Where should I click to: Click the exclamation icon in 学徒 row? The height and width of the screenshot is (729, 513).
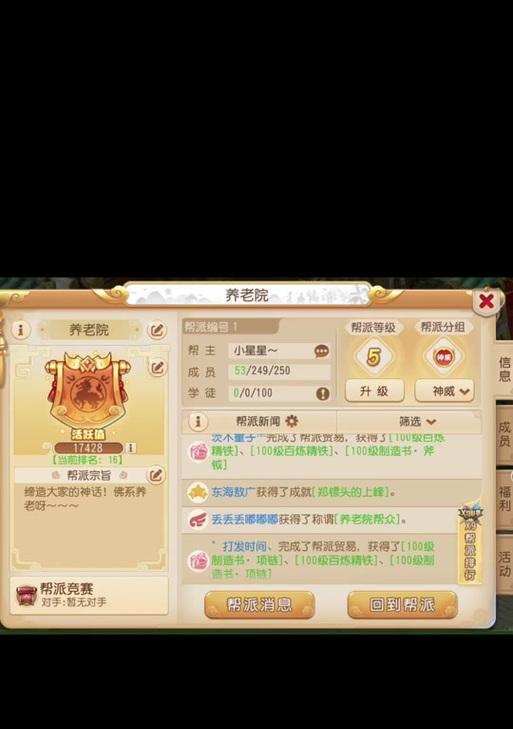[x=322, y=393]
